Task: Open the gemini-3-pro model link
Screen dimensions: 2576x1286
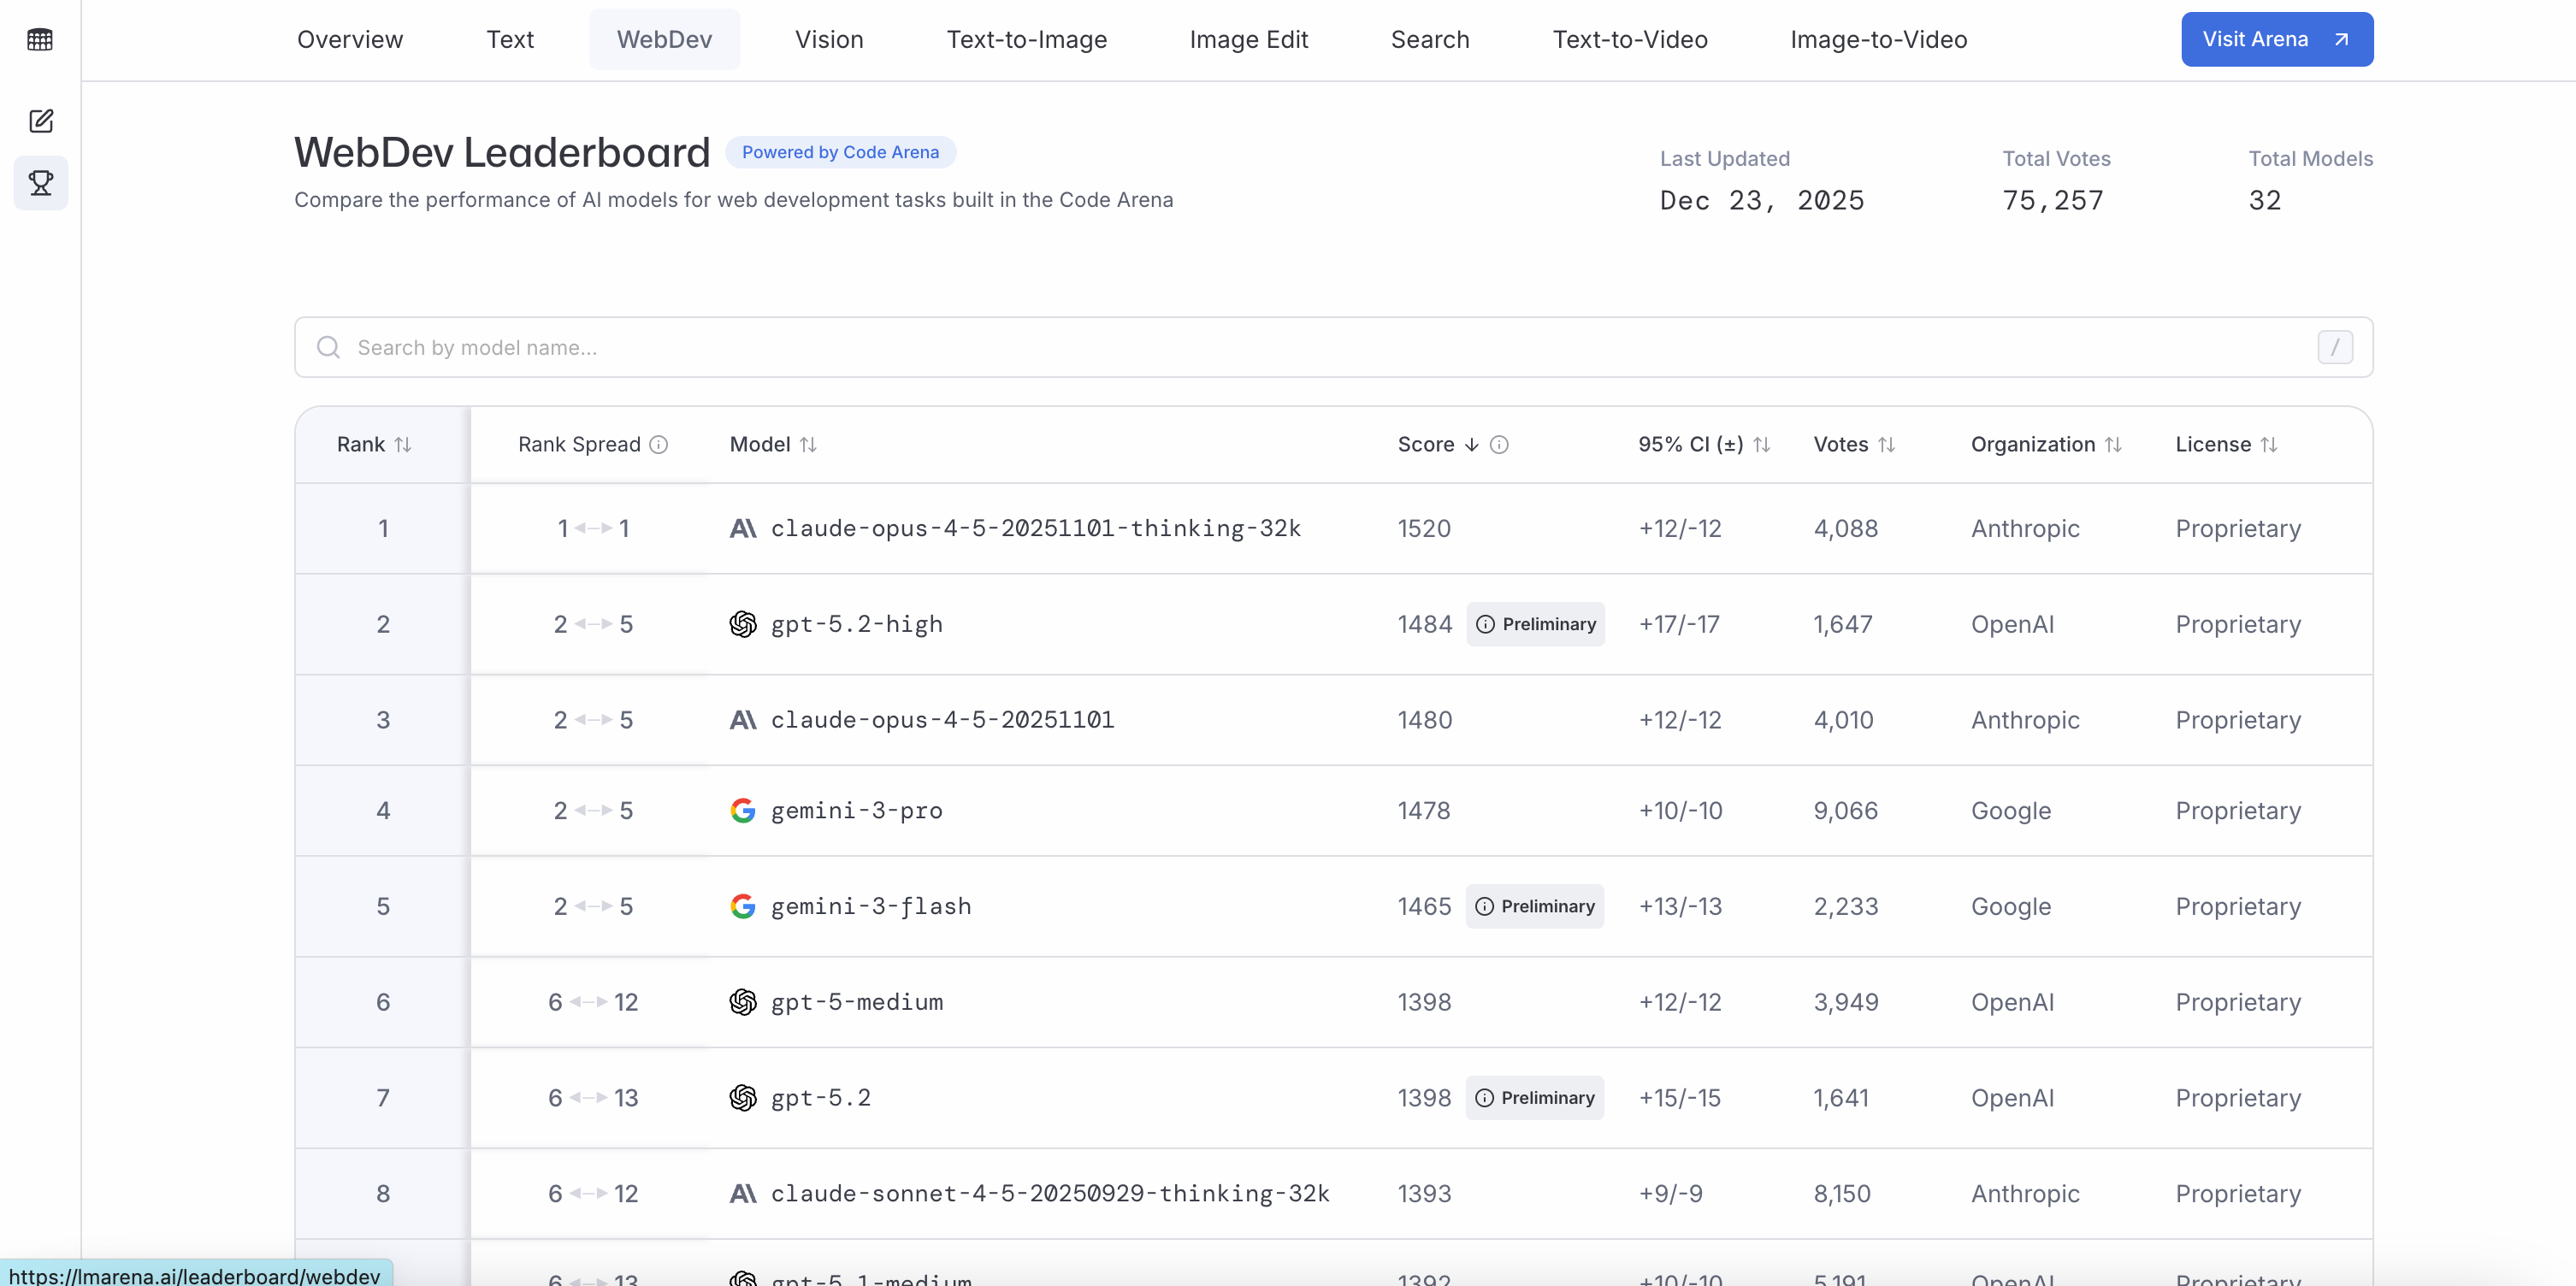Action: (x=856, y=811)
